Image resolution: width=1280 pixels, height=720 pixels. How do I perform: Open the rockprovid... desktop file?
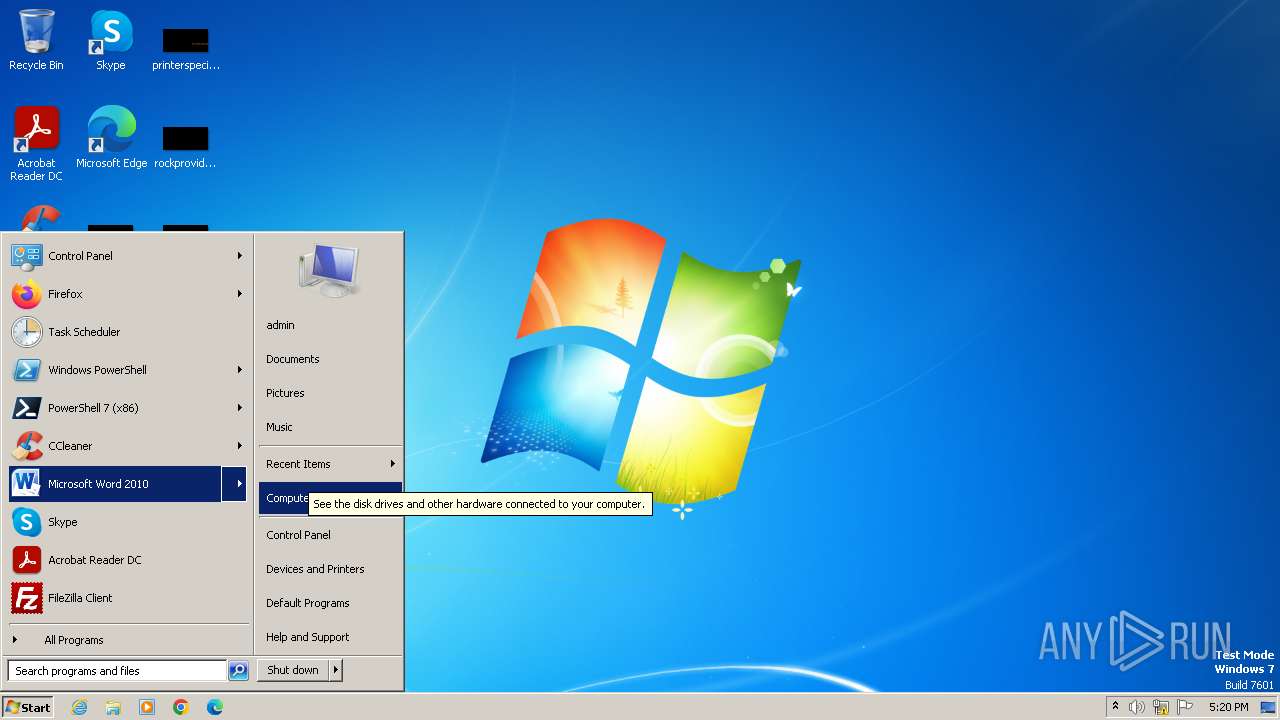pyautogui.click(x=186, y=147)
